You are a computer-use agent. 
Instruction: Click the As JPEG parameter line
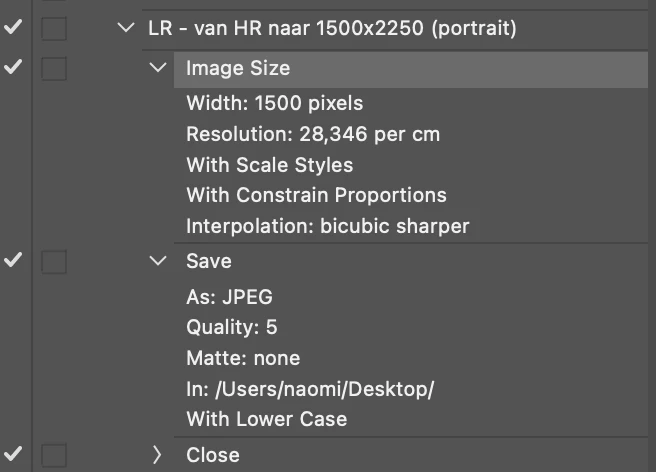229,297
